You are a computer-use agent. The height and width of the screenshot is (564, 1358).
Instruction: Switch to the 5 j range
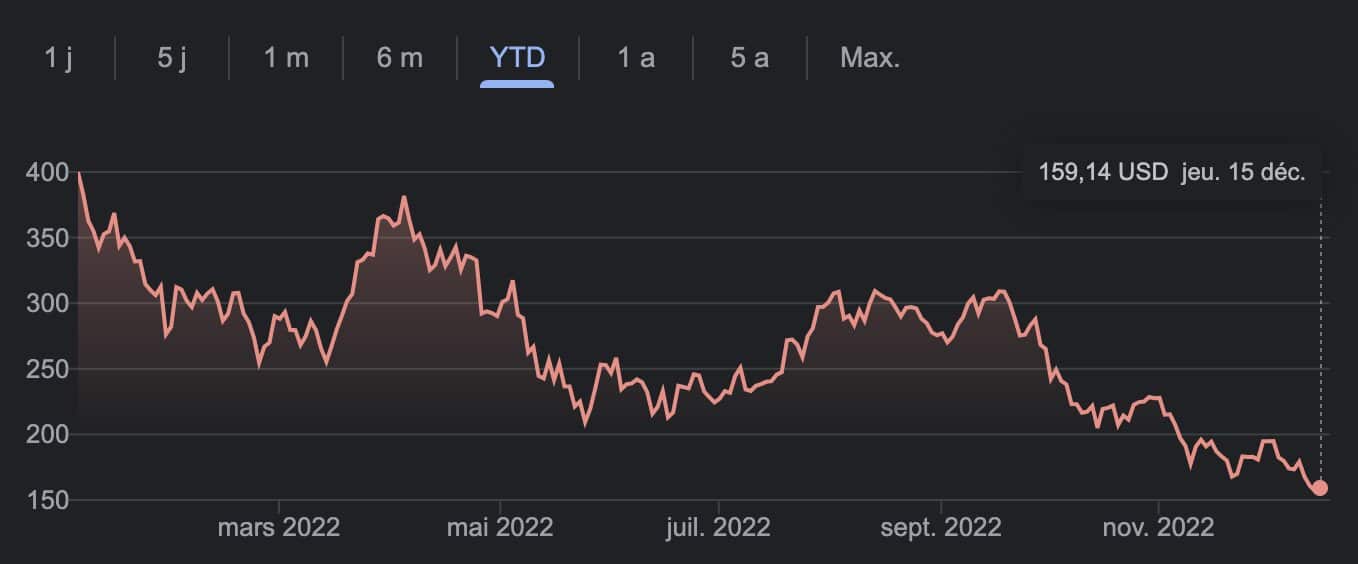[x=172, y=58]
